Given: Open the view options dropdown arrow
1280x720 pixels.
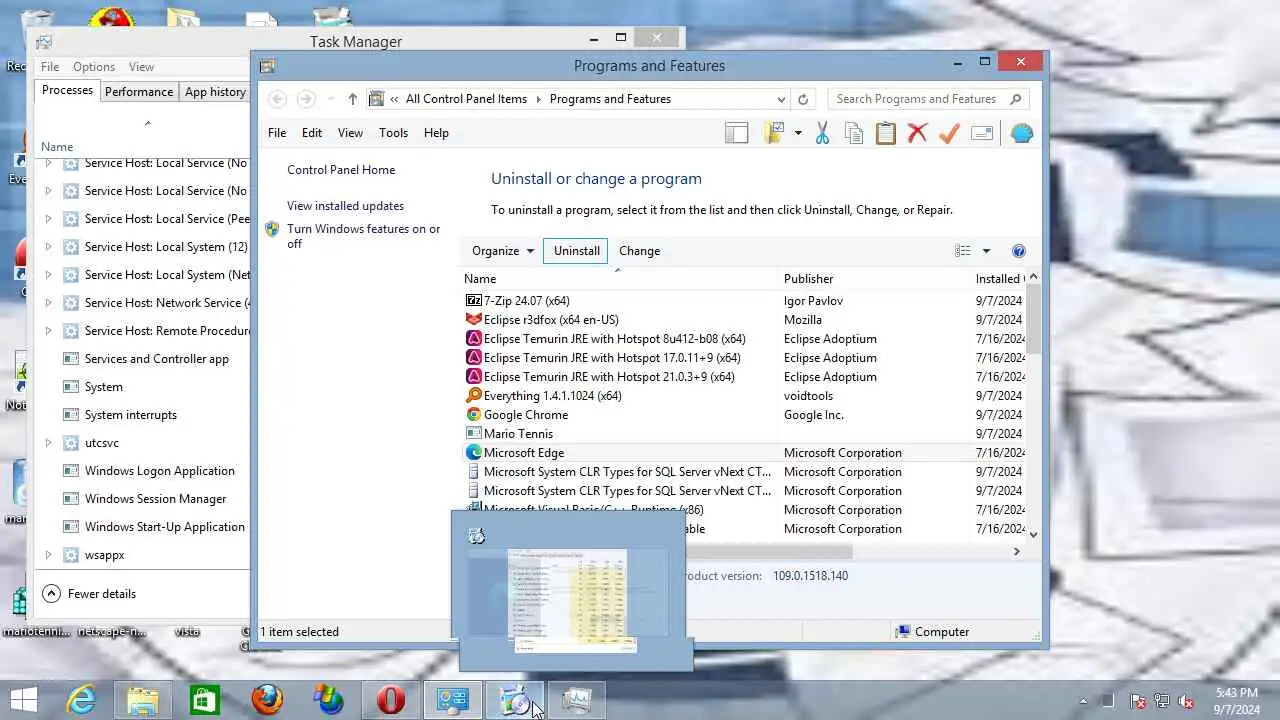Looking at the screenshot, I should click(x=986, y=251).
